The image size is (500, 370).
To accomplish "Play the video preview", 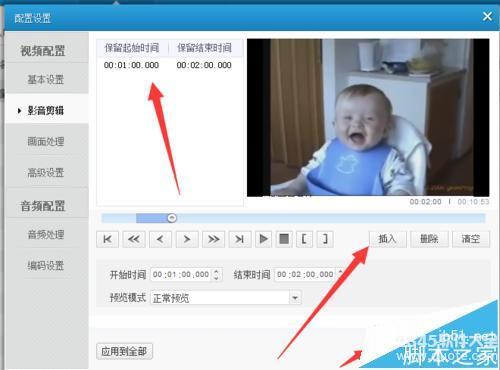I will pyautogui.click(x=263, y=239).
